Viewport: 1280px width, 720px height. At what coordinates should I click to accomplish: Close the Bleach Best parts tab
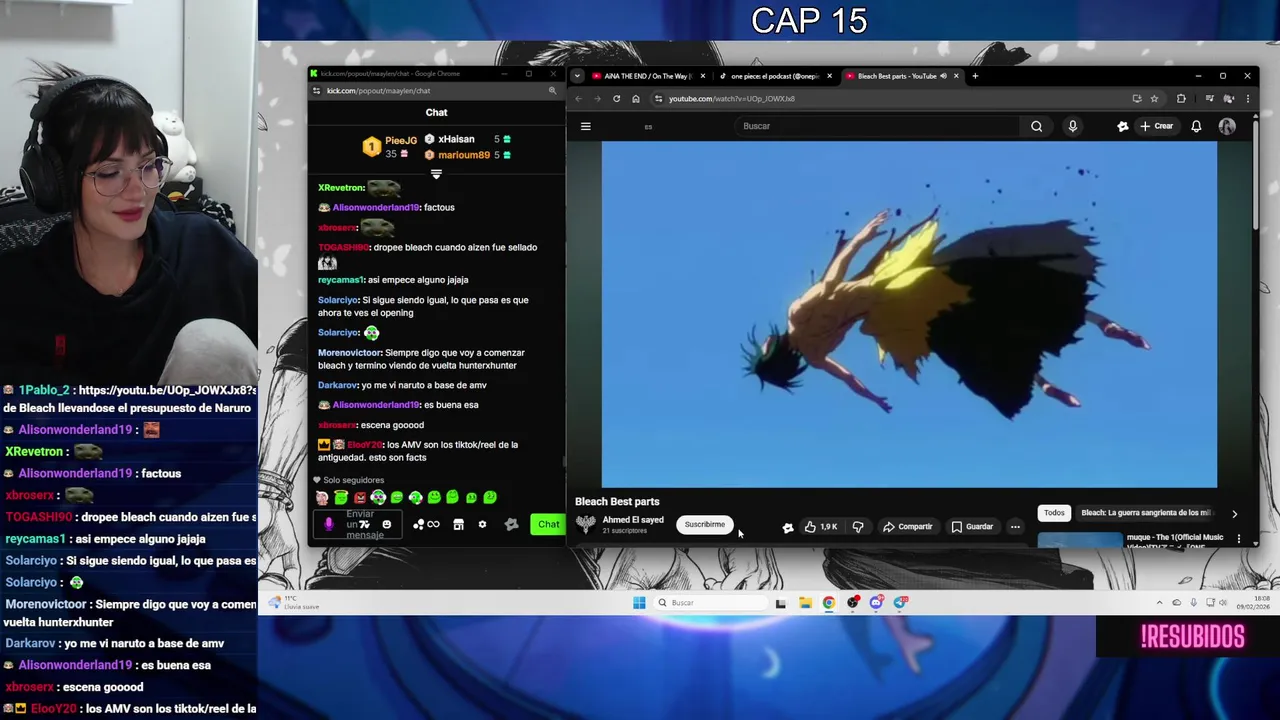point(956,76)
